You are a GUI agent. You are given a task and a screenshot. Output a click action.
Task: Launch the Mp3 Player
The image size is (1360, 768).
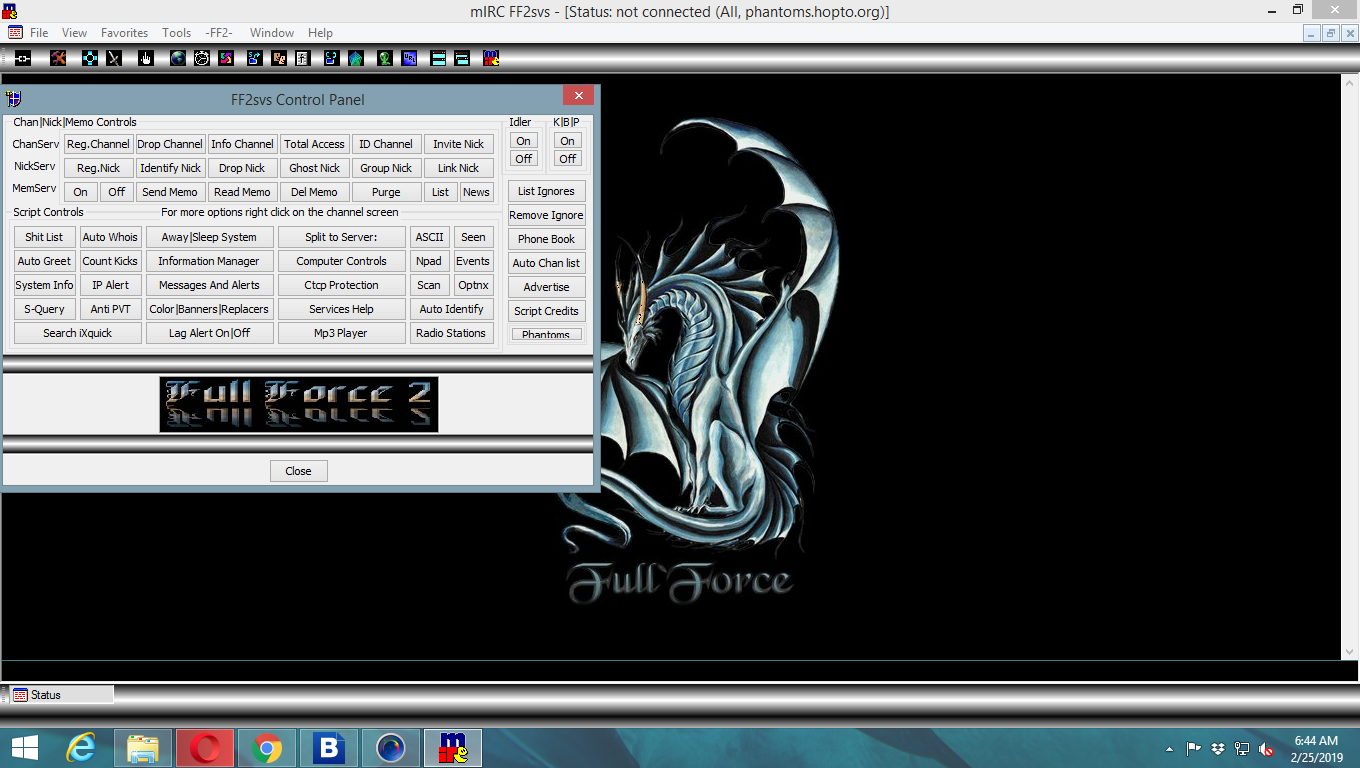pos(342,333)
